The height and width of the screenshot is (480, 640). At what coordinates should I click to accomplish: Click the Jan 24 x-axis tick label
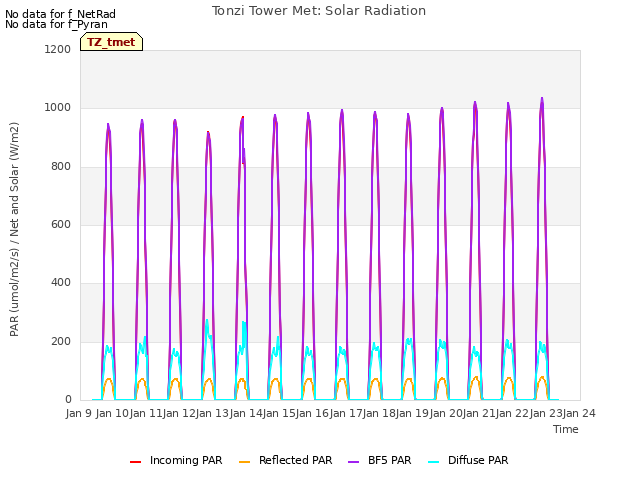coord(579,413)
